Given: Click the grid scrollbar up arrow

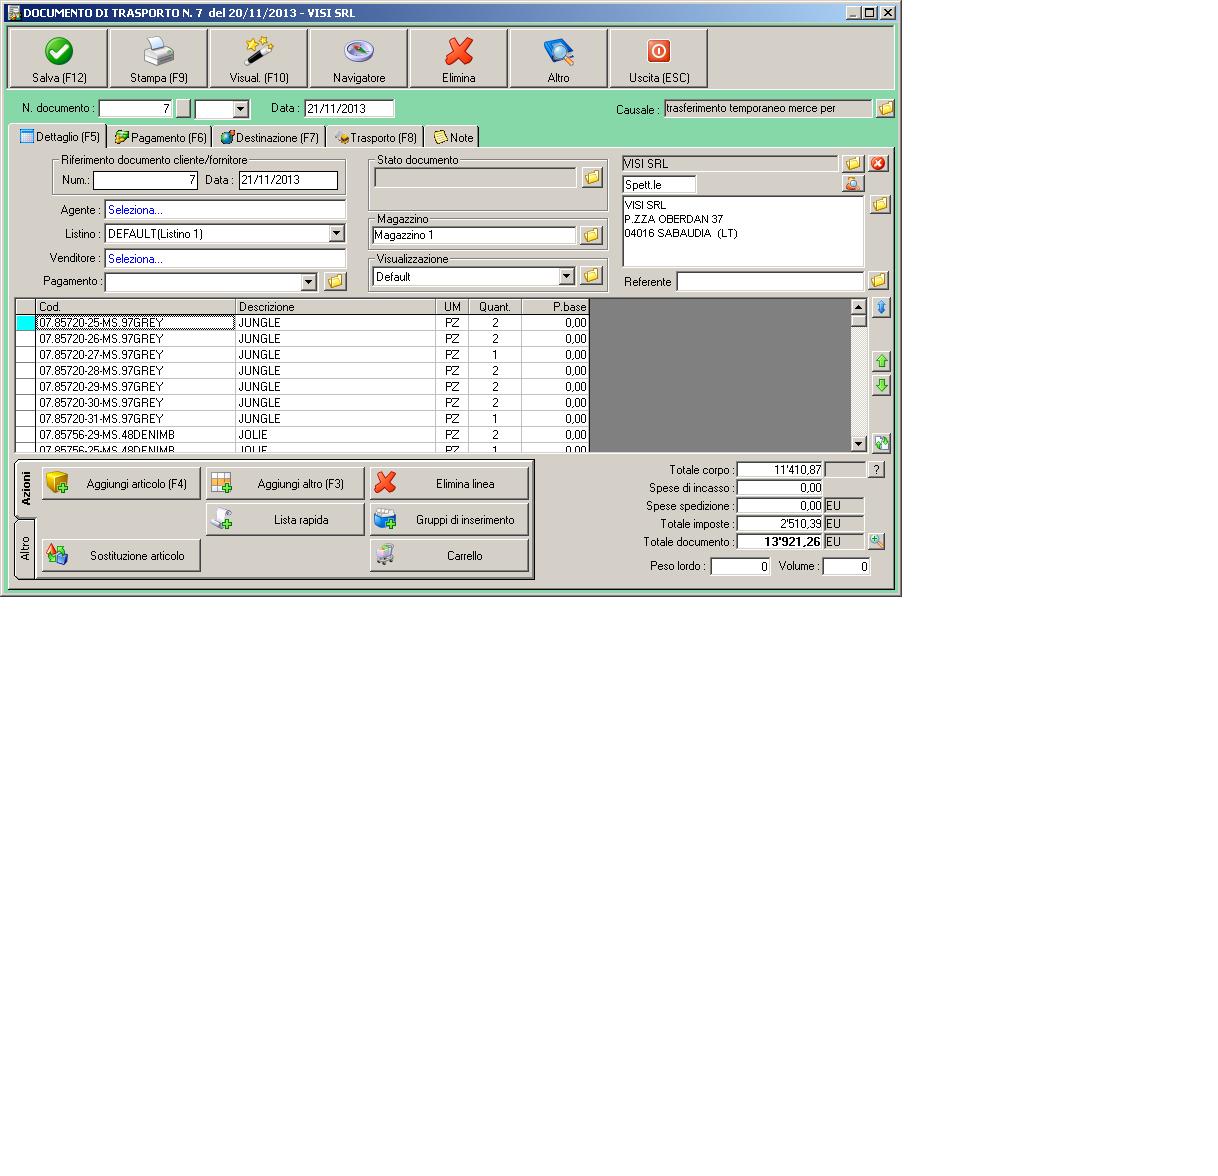Looking at the screenshot, I should tap(858, 306).
